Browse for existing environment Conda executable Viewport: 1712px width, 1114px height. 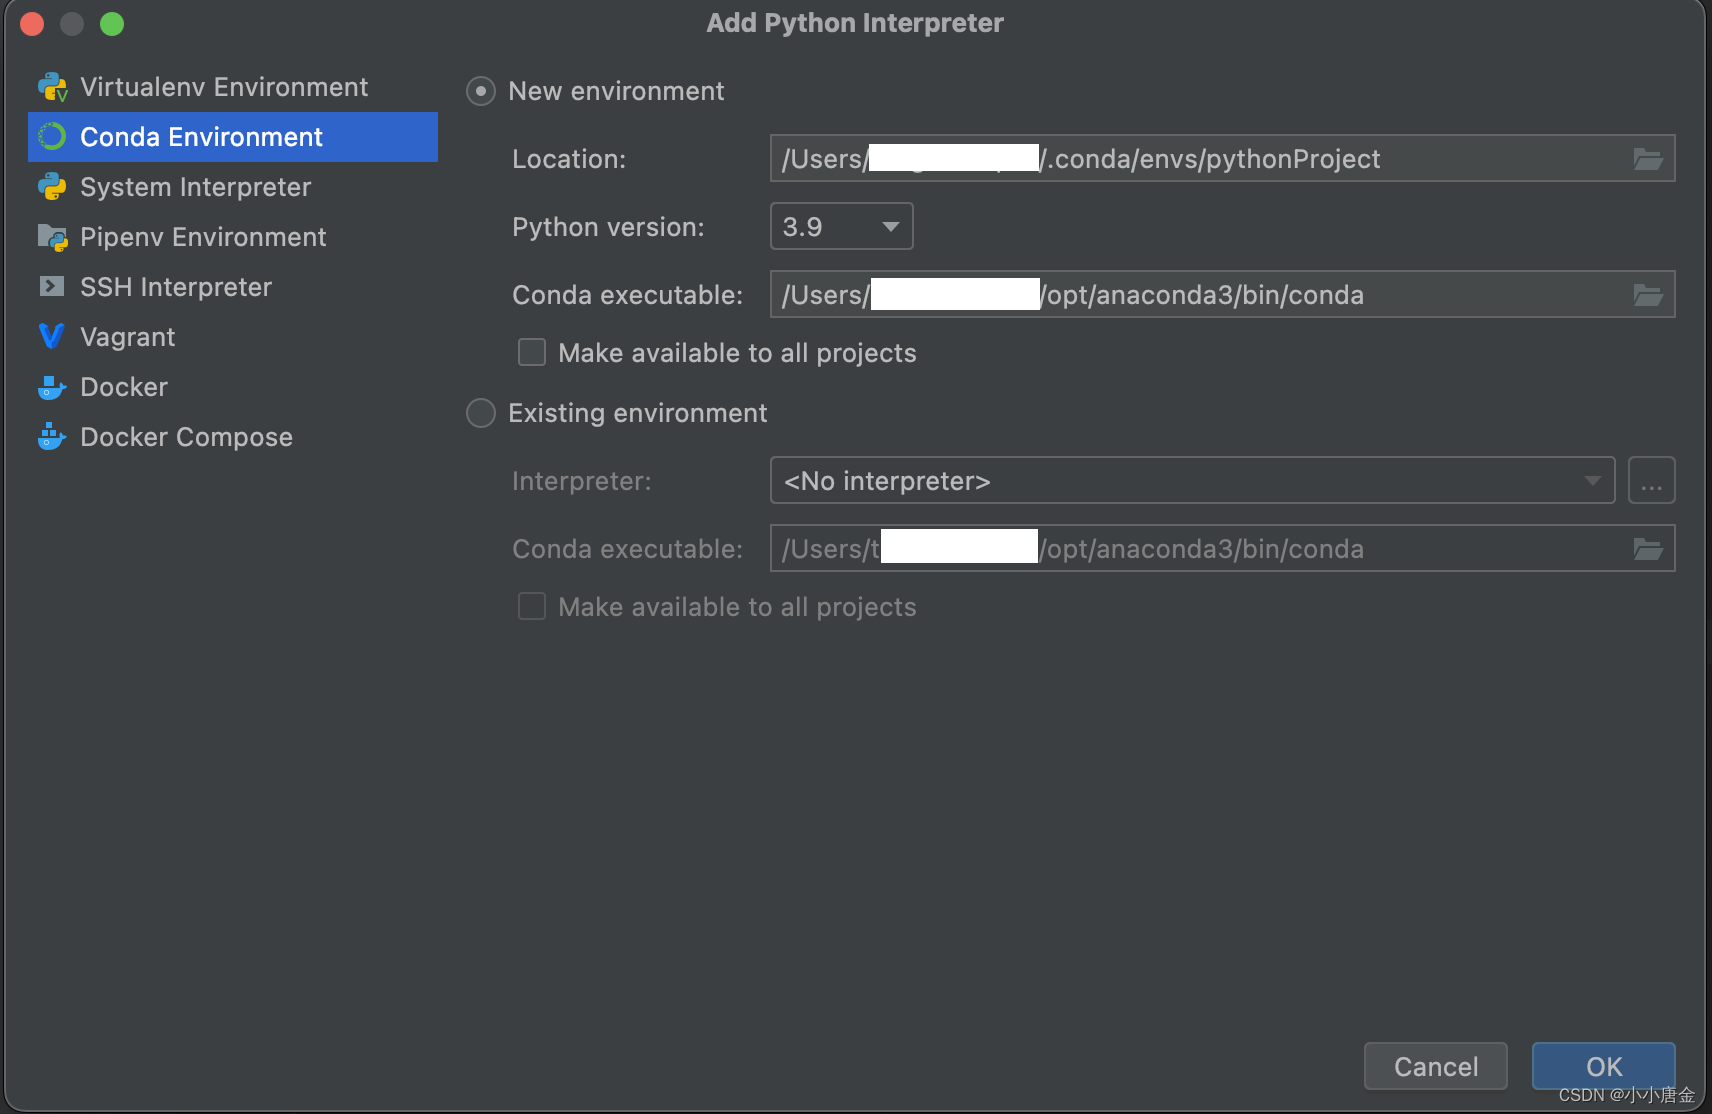pyautogui.click(x=1647, y=549)
